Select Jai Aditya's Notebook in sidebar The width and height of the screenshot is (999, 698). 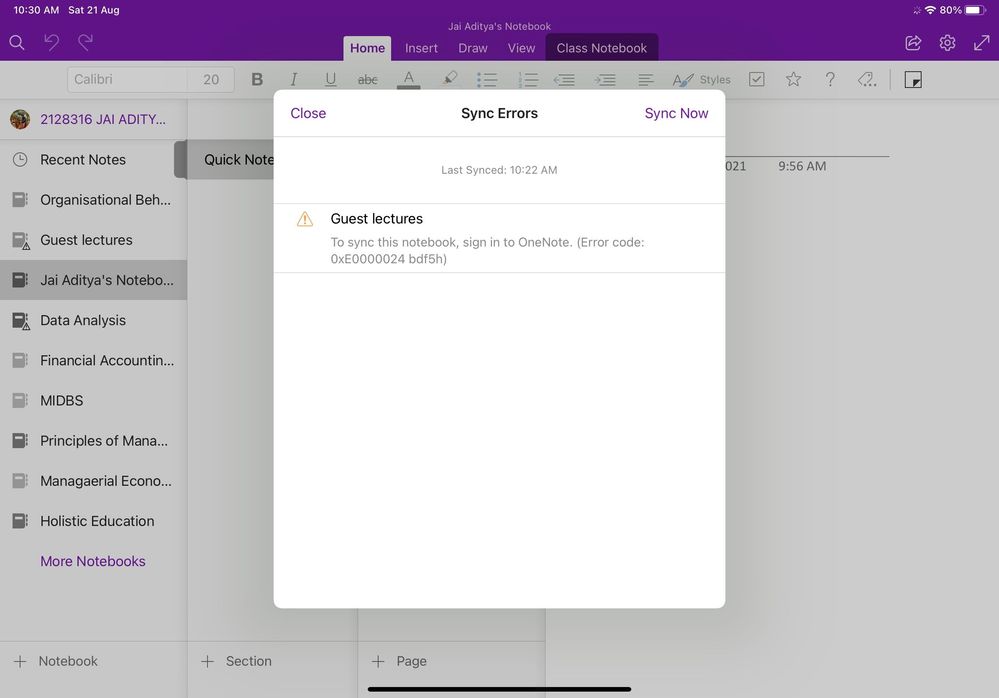point(94,280)
